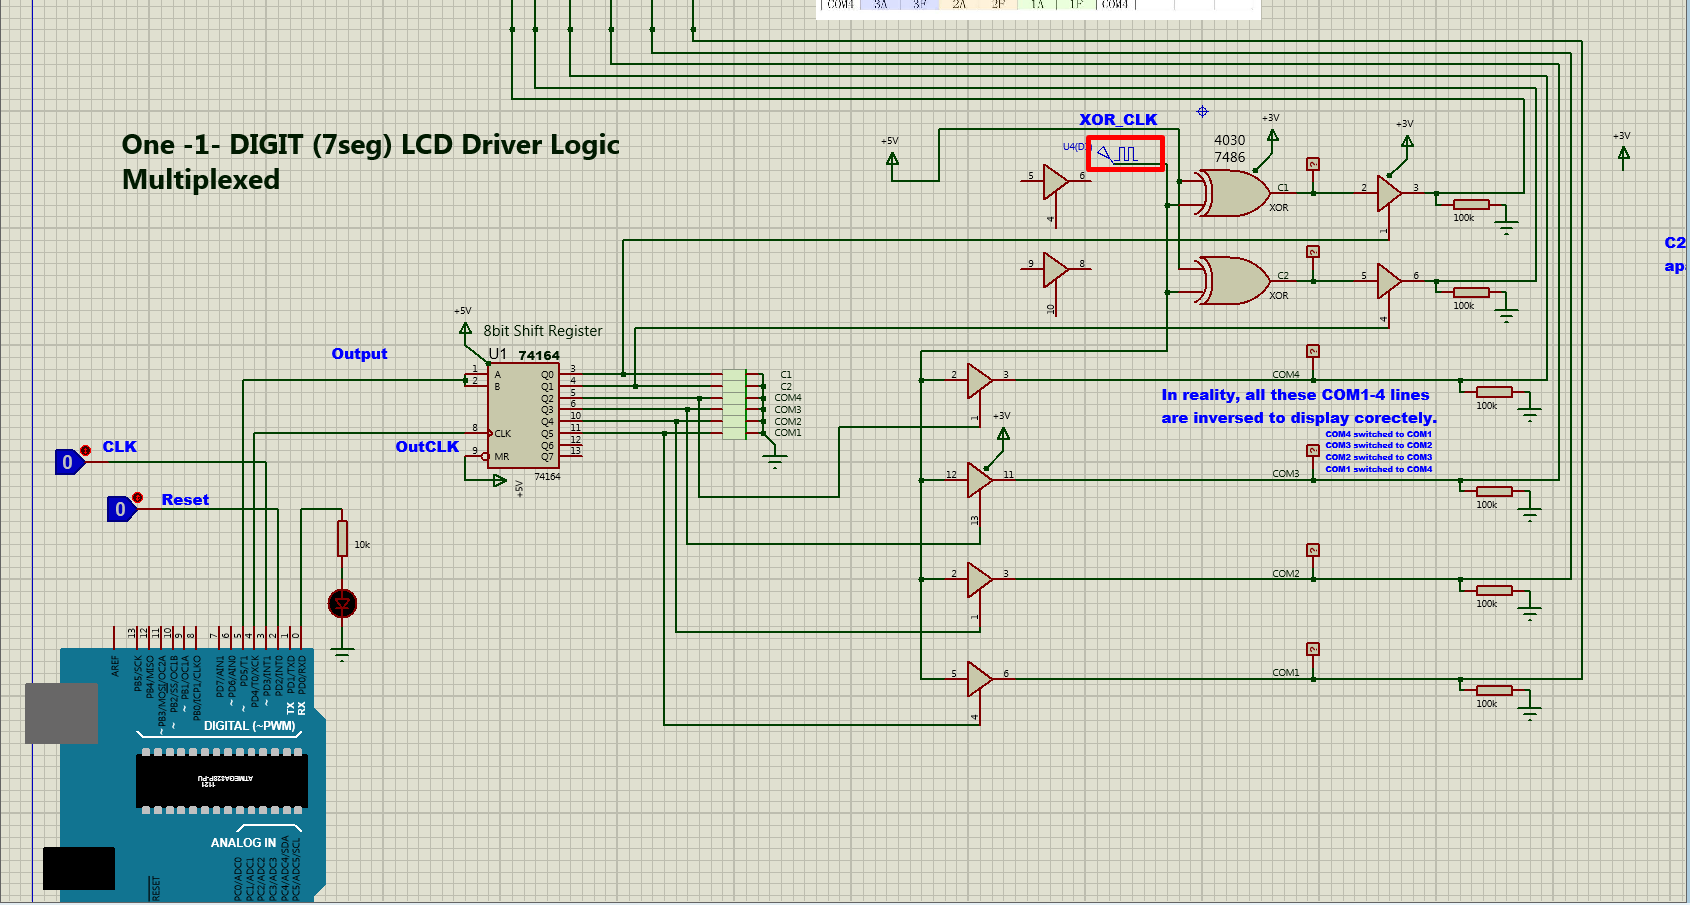The width and height of the screenshot is (1690, 905).
Task: Select the lone +3V terminal at far right
Action: tap(1623, 153)
